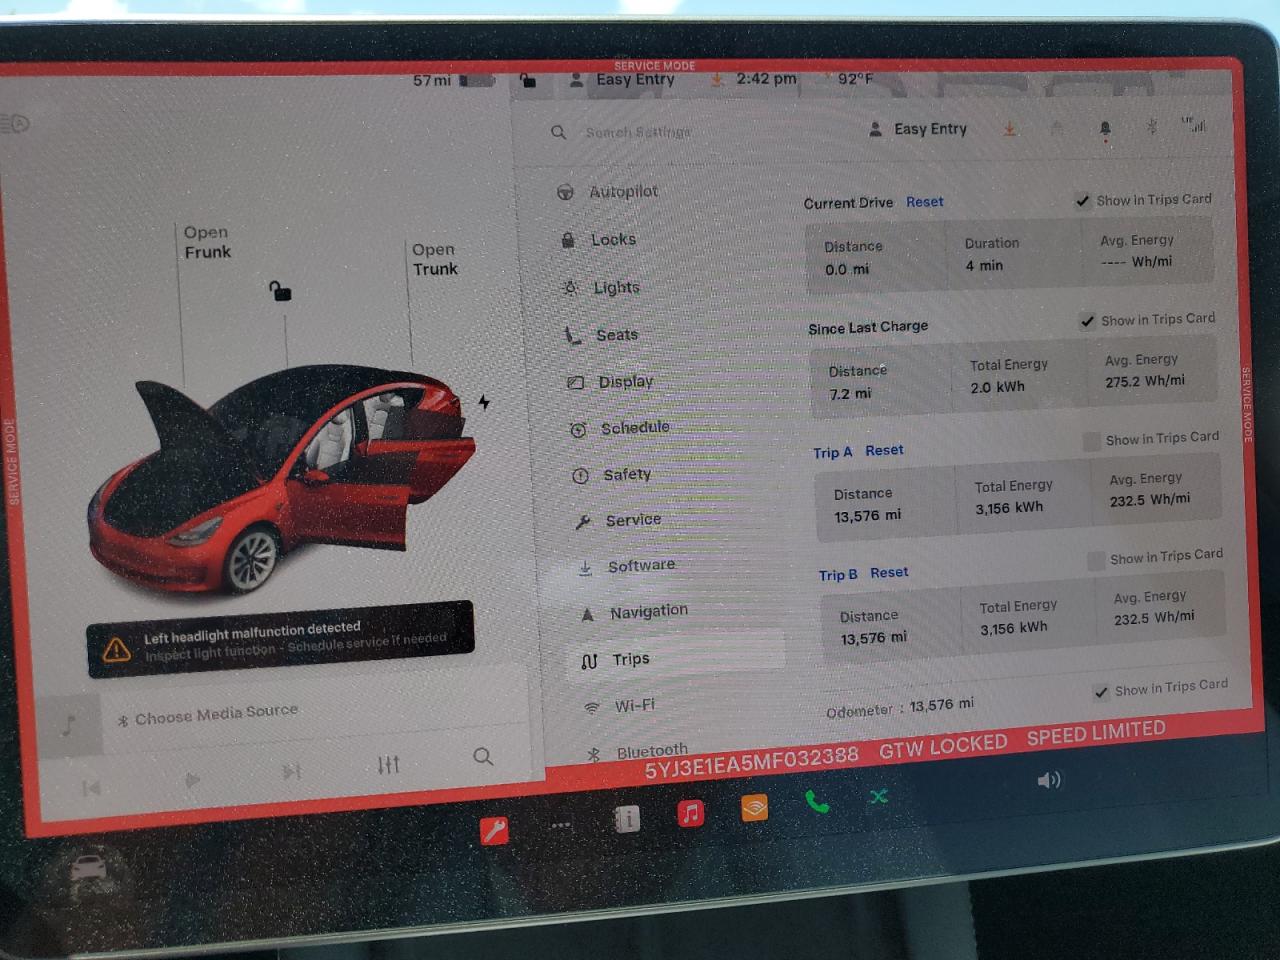Image resolution: width=1280 pixels, height=960 pixels.
Task: Tap the orange Audible-style app icon in dock
Action: point(754,807)
